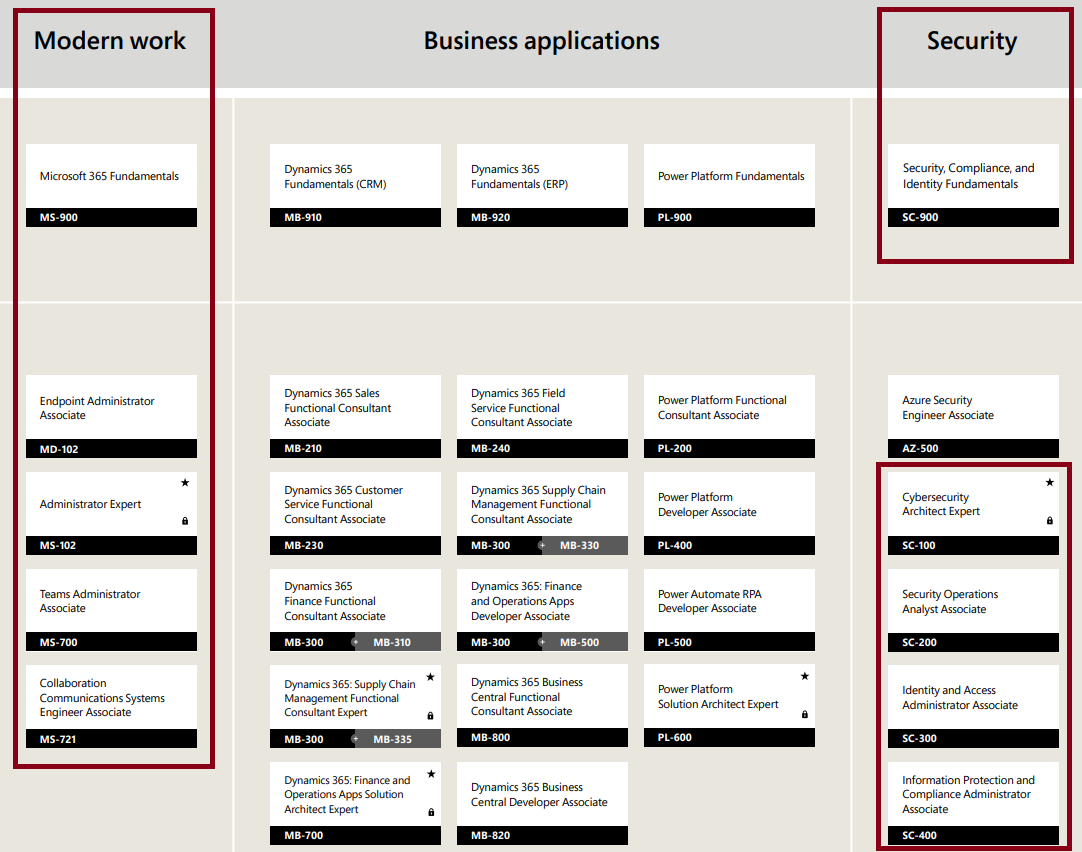Click star on Finance and Operations Apps Solution Architect
This screenshot has height=852, width=1082.
[x=431, y=773]
